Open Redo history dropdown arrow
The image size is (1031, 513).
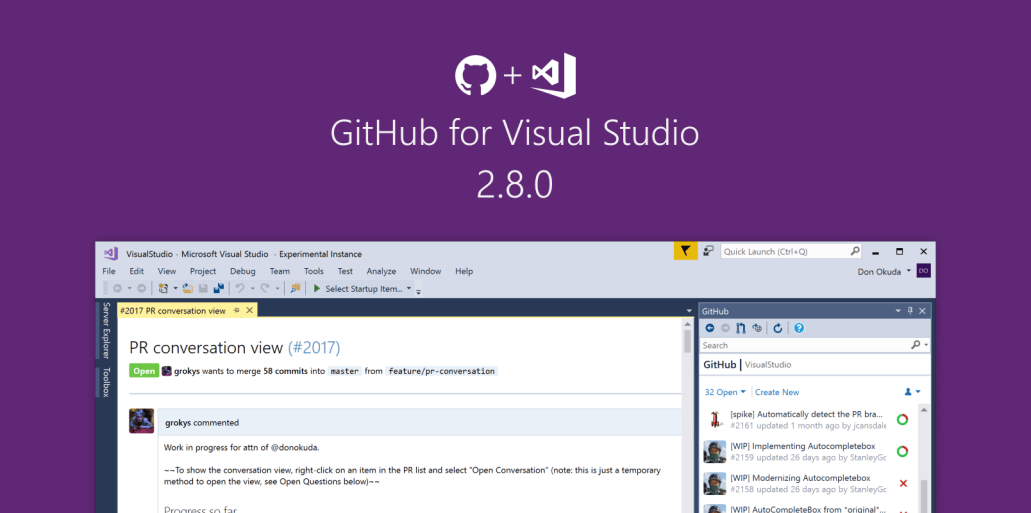click(x=277, y=288)
